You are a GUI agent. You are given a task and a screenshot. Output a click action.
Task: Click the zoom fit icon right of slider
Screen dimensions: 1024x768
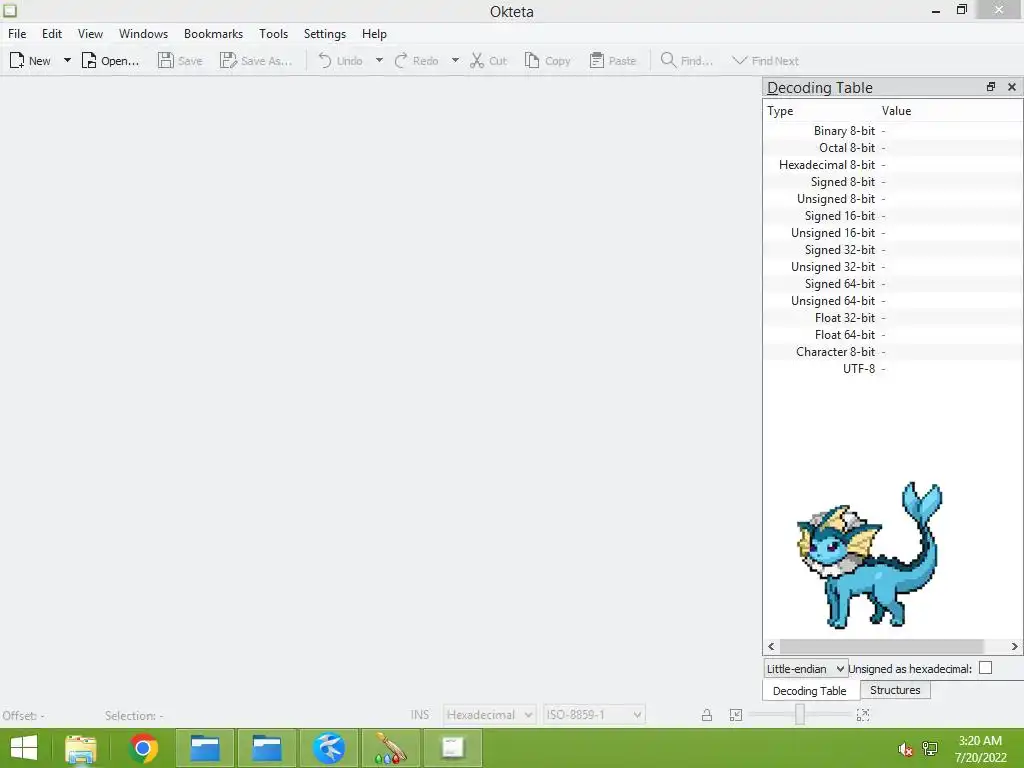863,715
